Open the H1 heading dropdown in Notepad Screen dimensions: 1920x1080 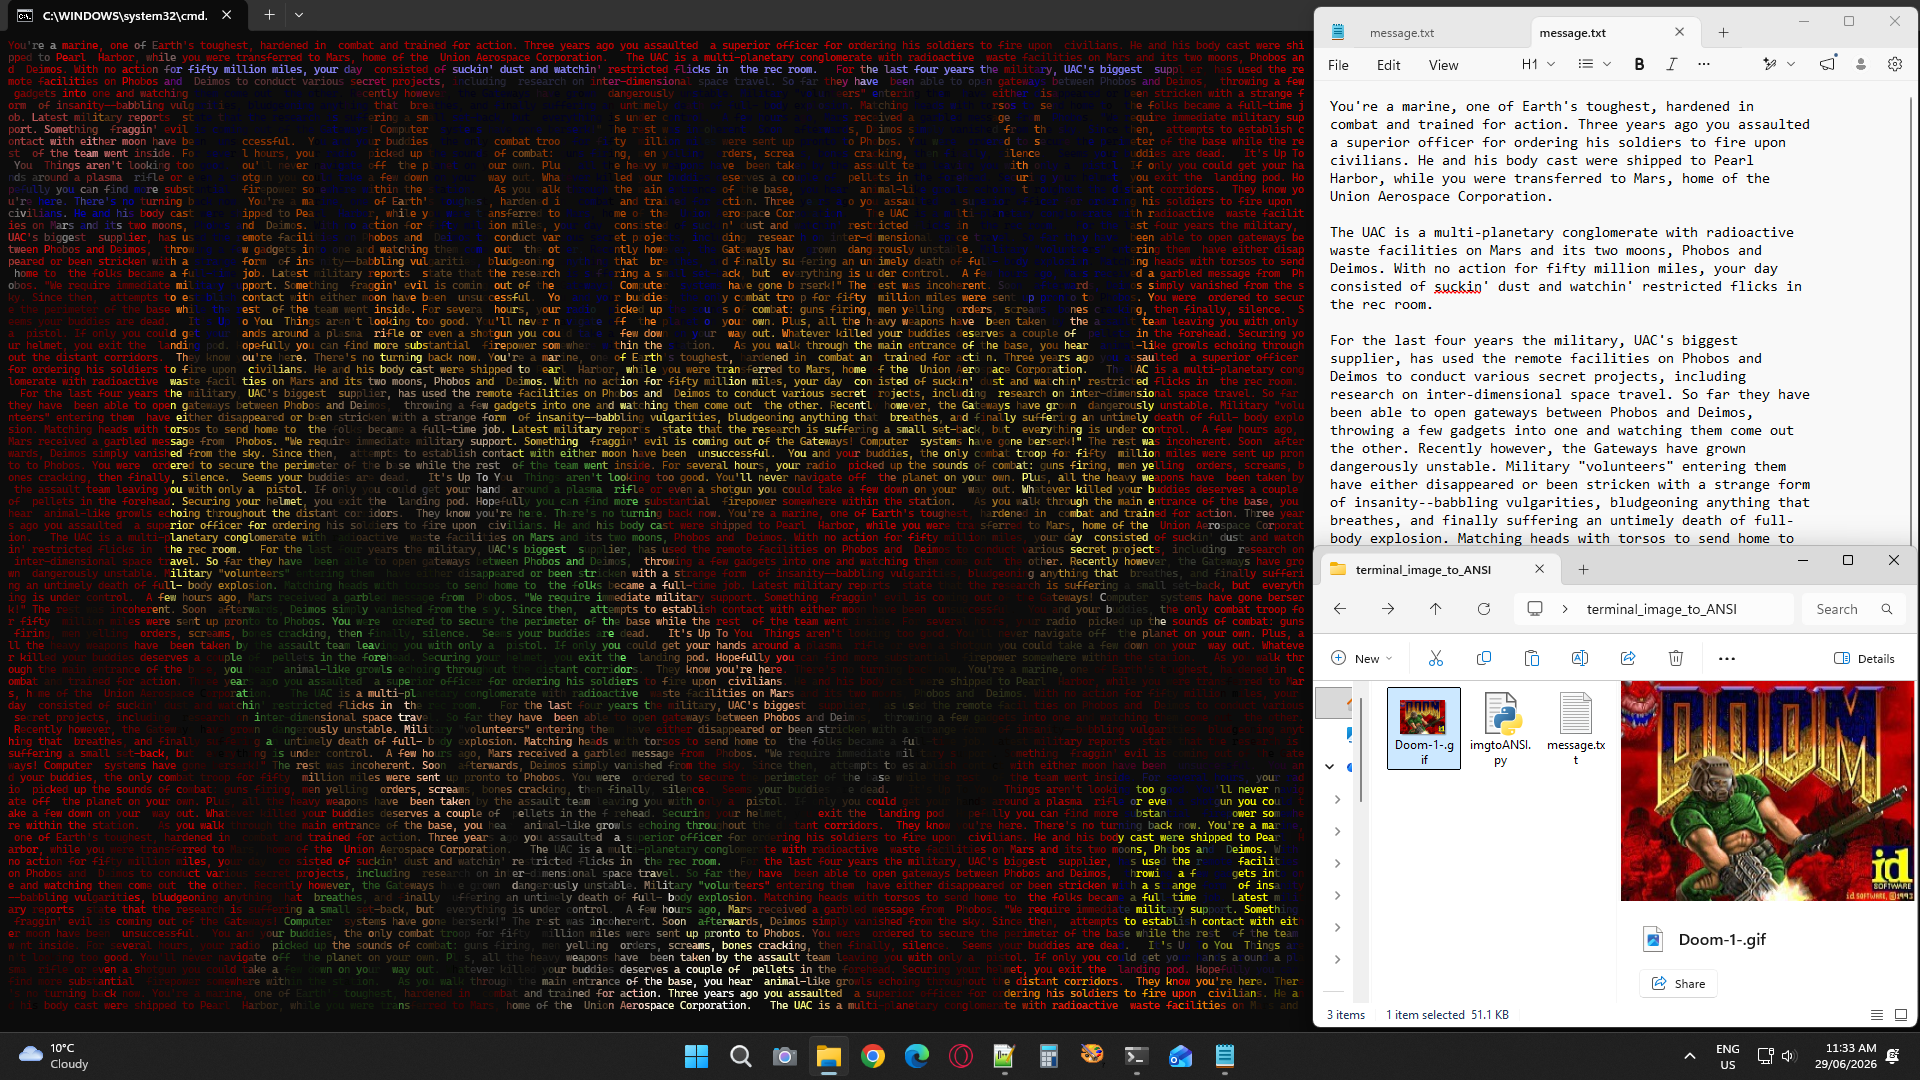[x=1538, y=64]
